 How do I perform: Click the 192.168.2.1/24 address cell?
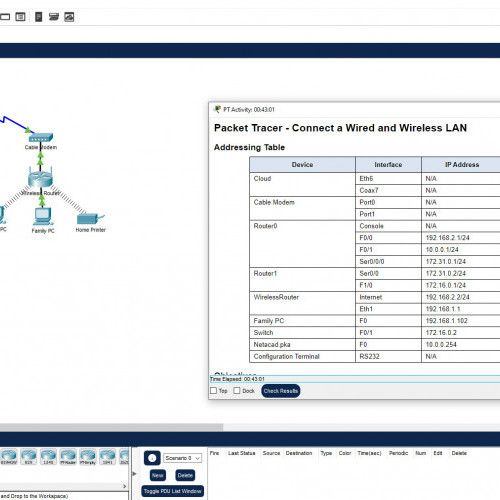point(461,238)
